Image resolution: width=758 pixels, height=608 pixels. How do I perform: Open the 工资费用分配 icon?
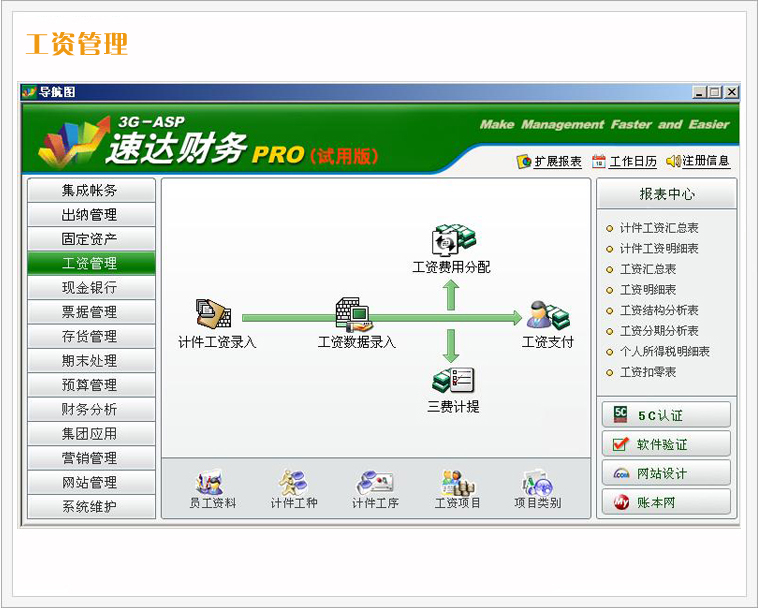click(x=453, y=240)
